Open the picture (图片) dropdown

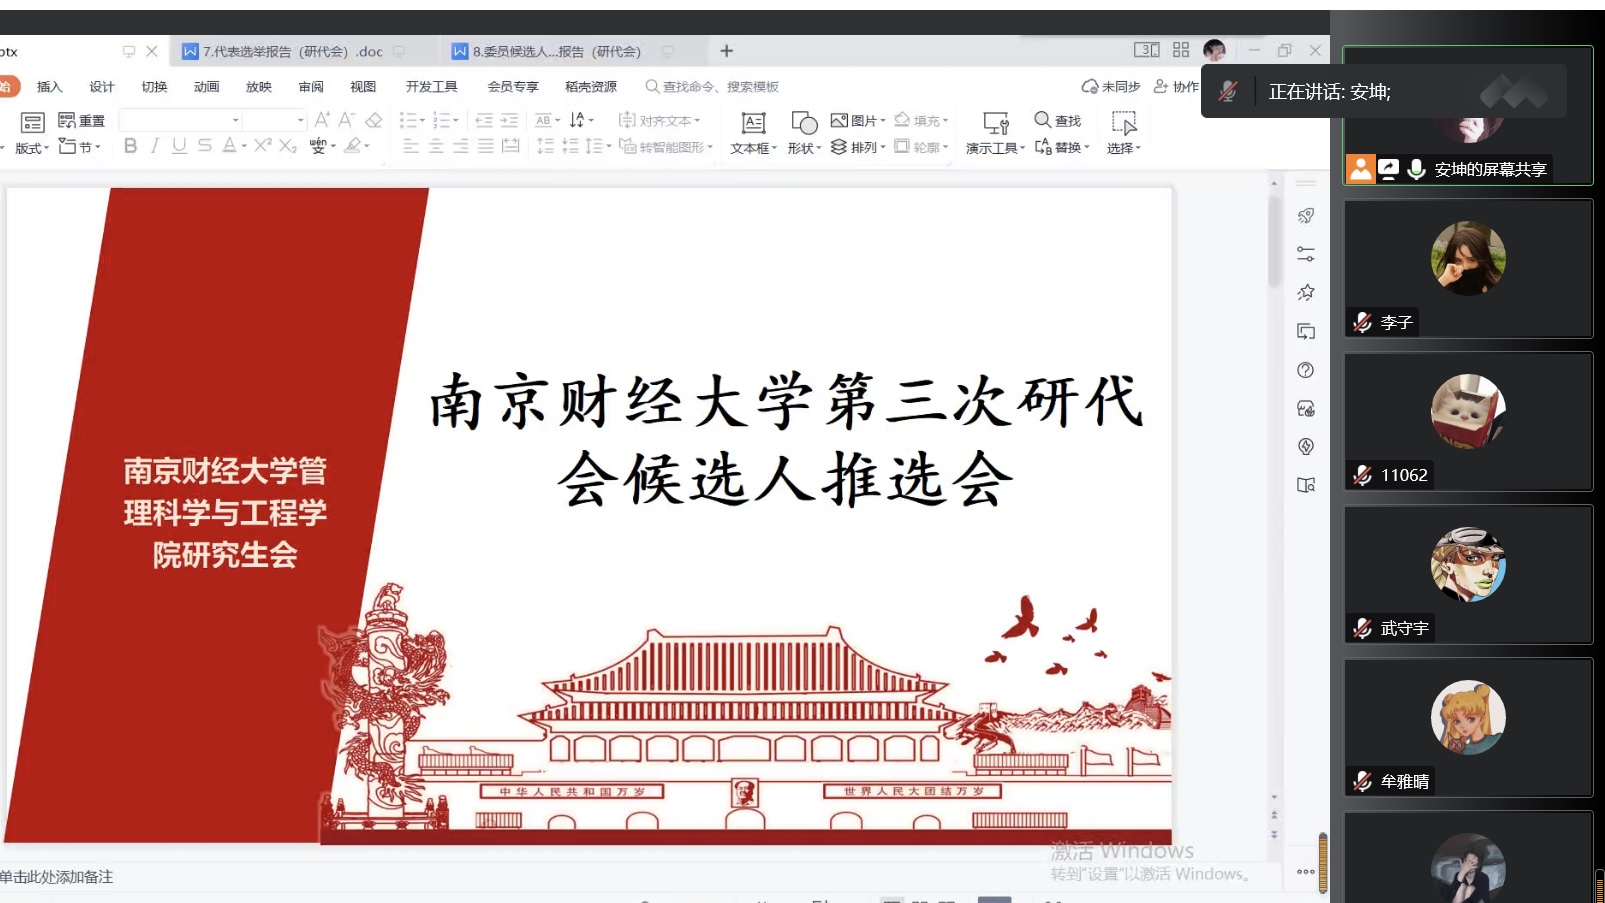pos(859,120)
